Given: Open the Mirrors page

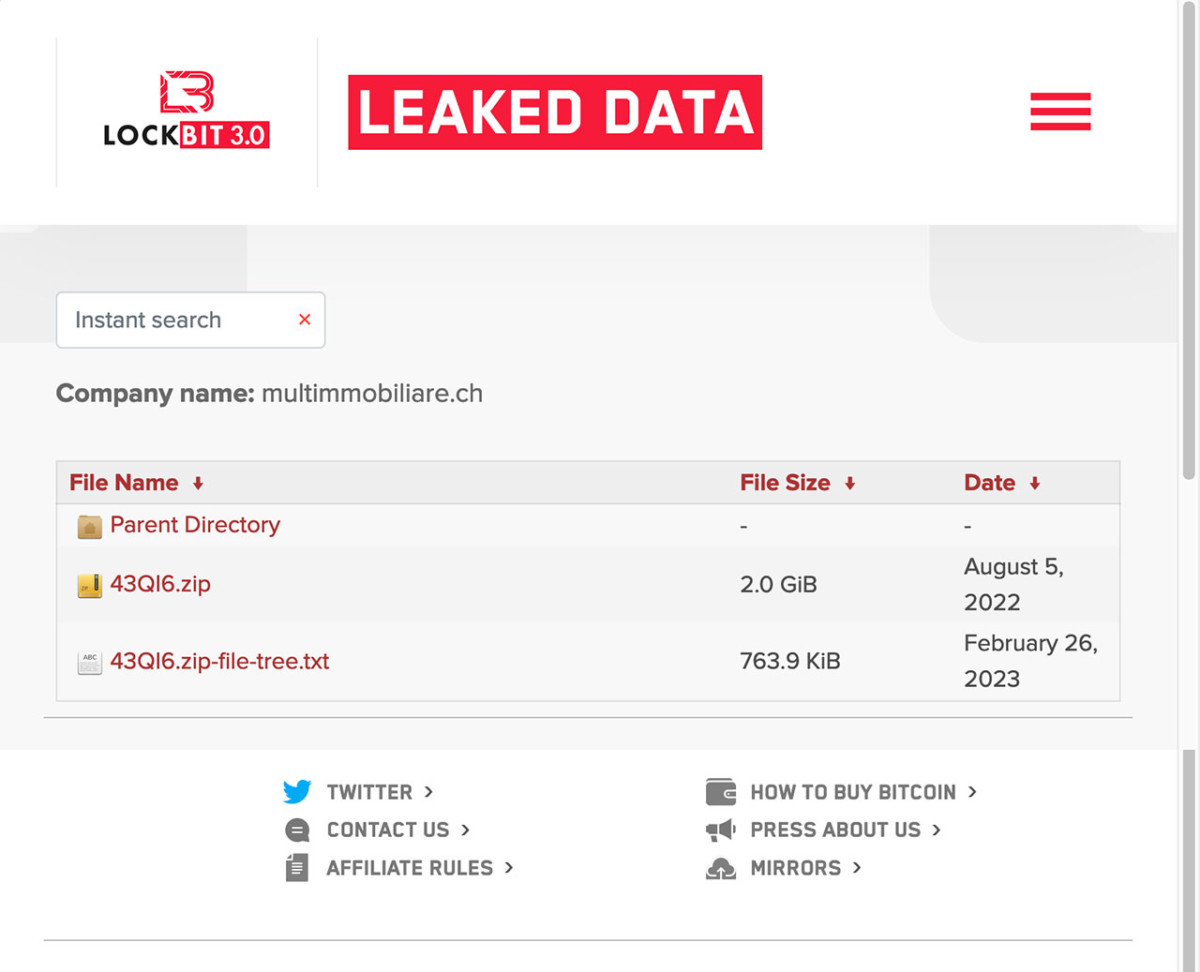Looking at the screenshot, I should click(793, 868).
